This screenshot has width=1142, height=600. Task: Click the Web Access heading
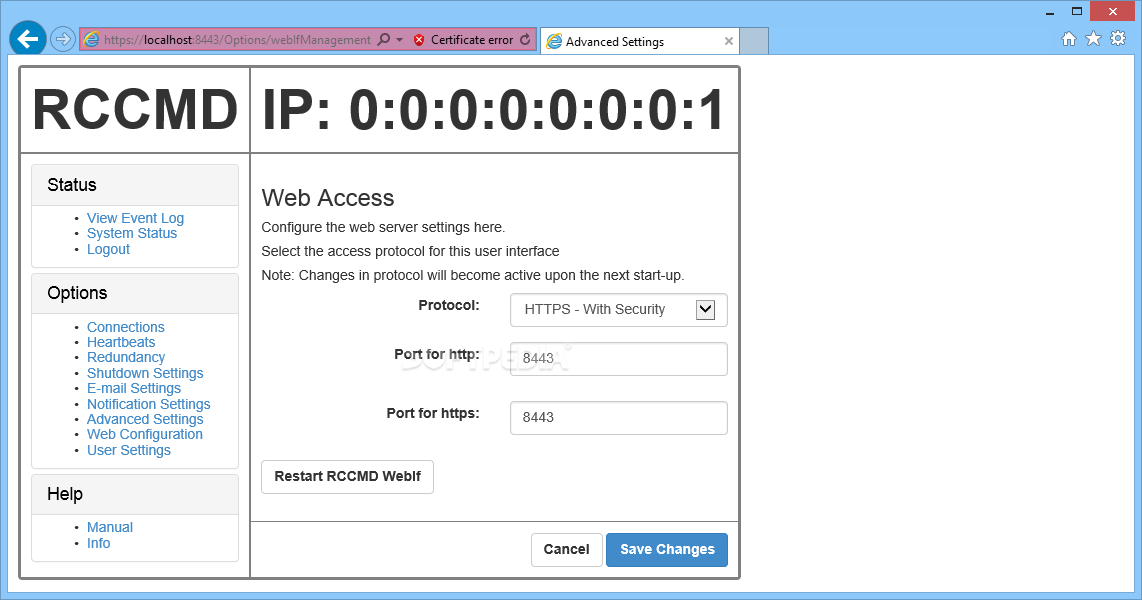click(328, 198)
